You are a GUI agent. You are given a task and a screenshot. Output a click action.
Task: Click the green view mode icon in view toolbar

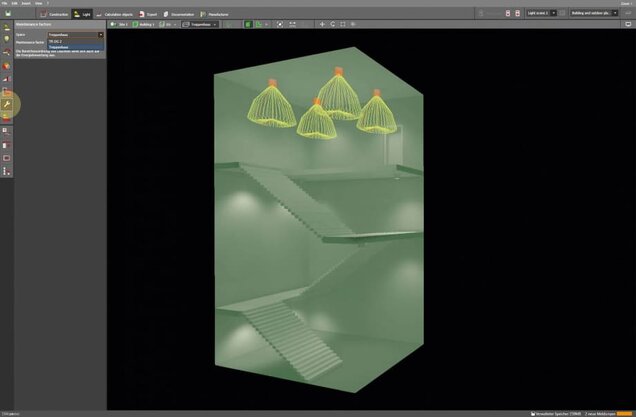(249, 23)
